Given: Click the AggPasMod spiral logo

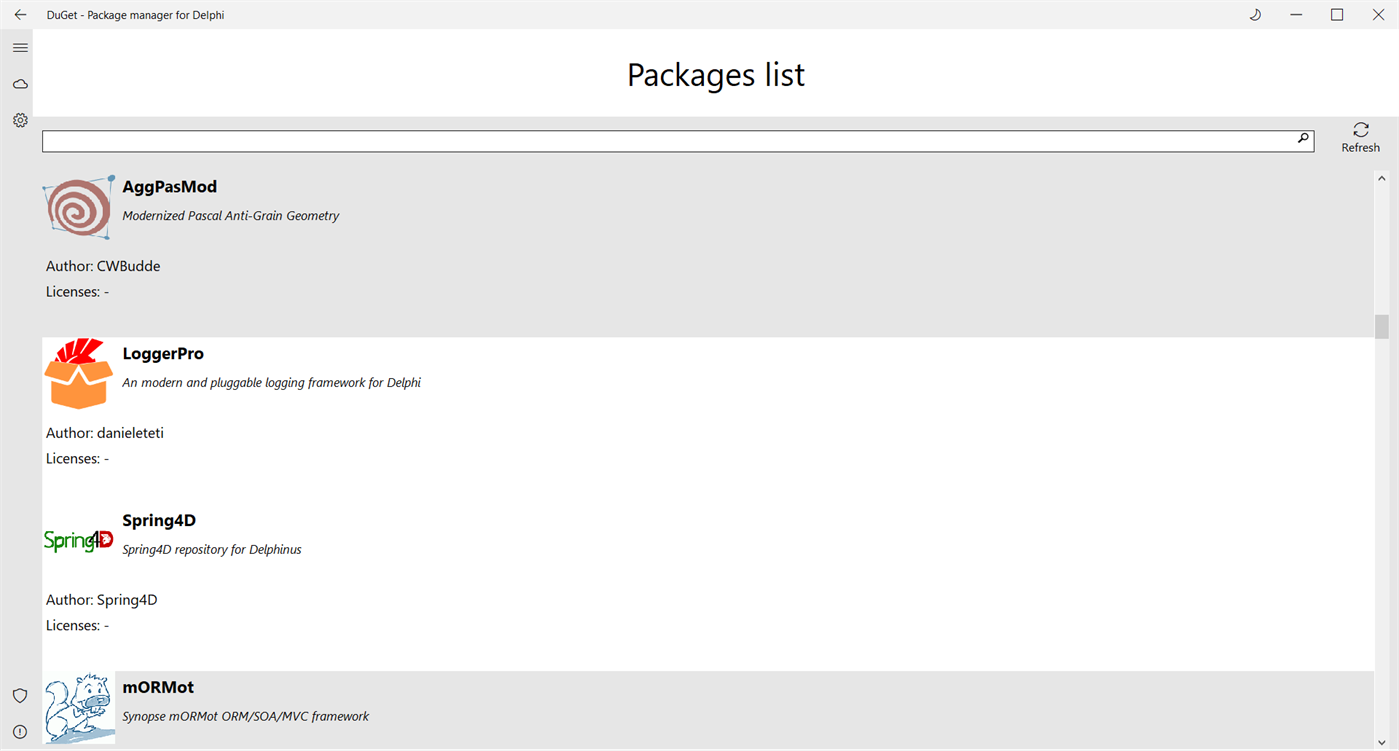Looking at the screenshot, I should (79, 208).
